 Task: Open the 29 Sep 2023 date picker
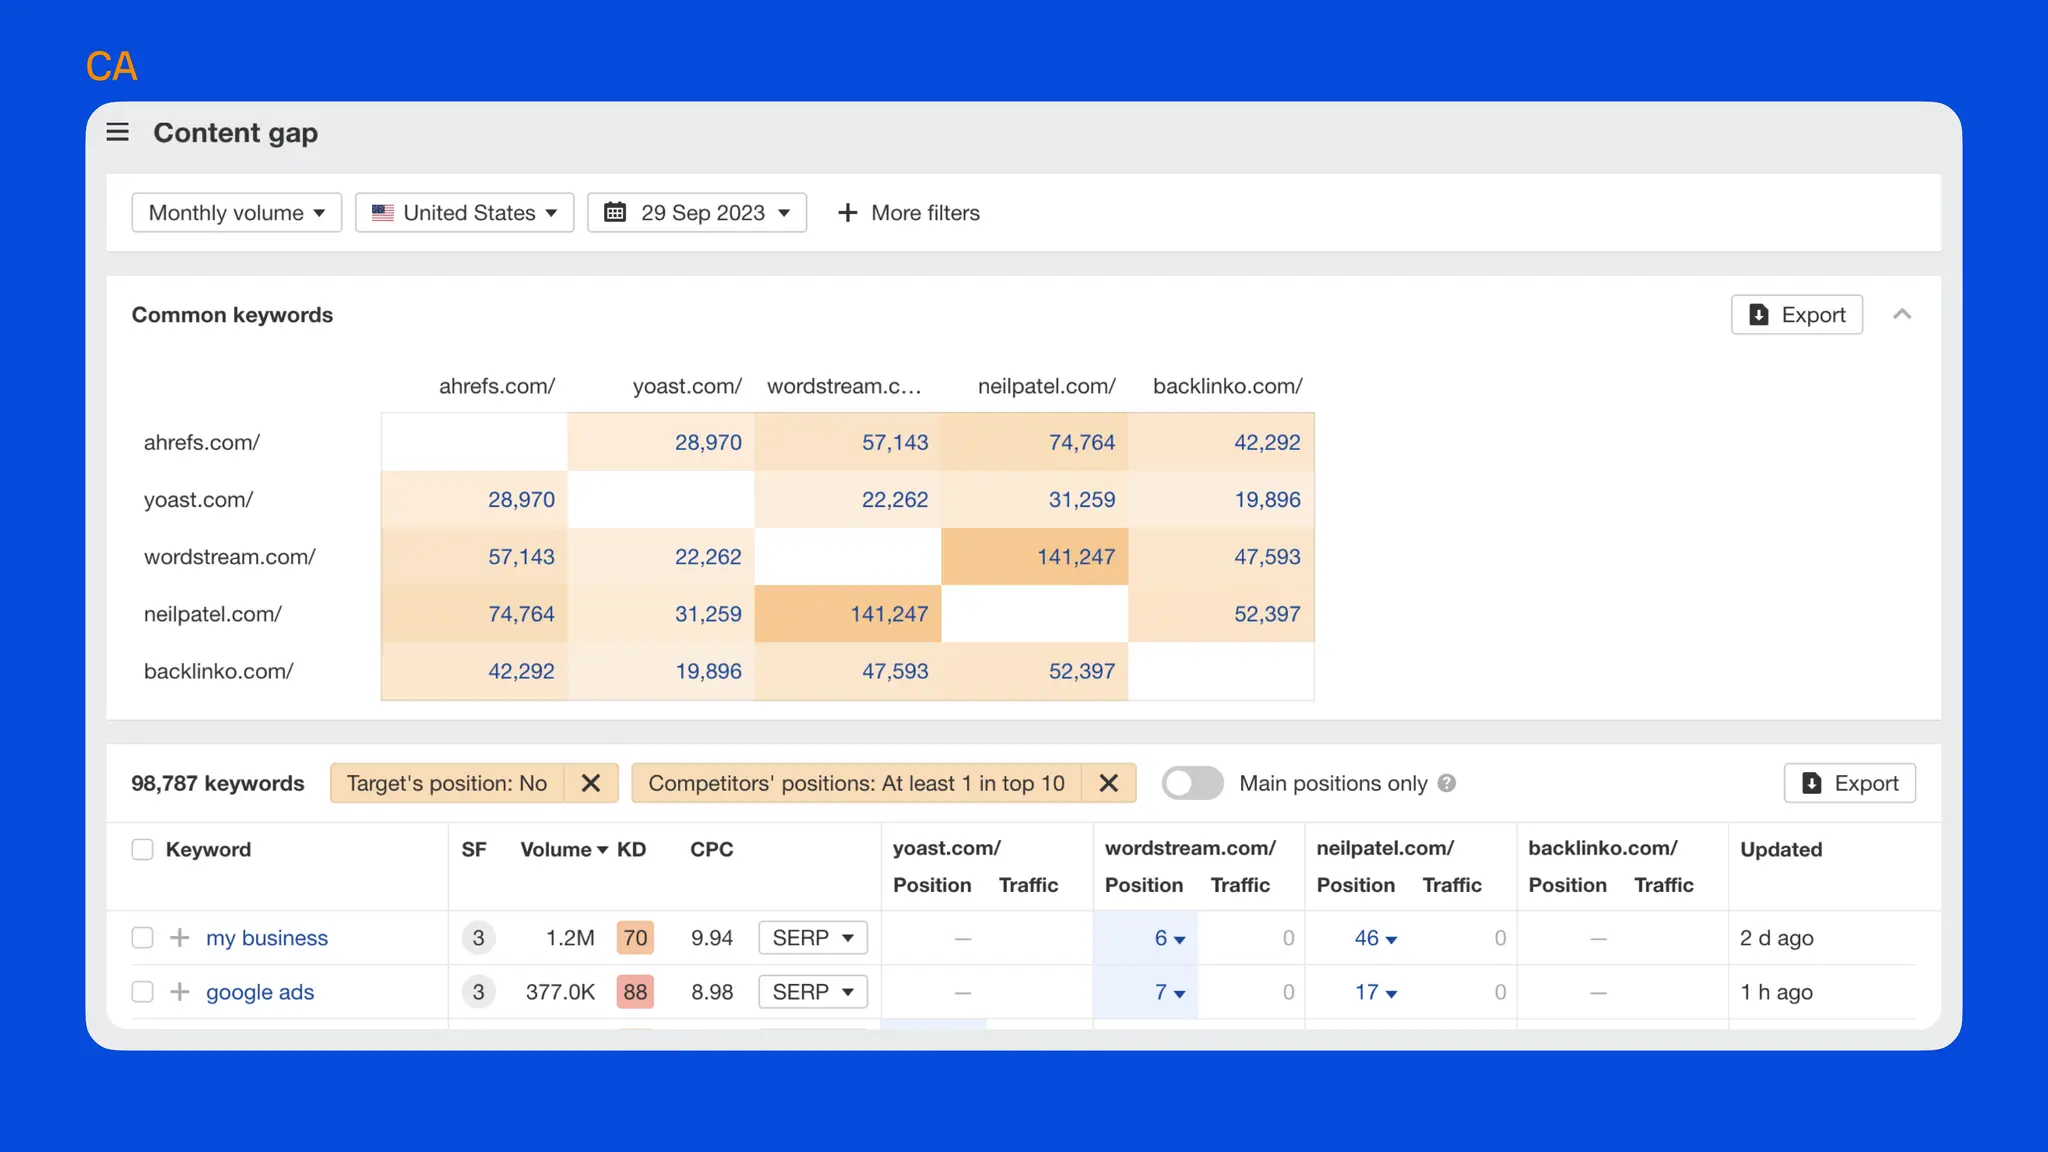click(697, 213)
